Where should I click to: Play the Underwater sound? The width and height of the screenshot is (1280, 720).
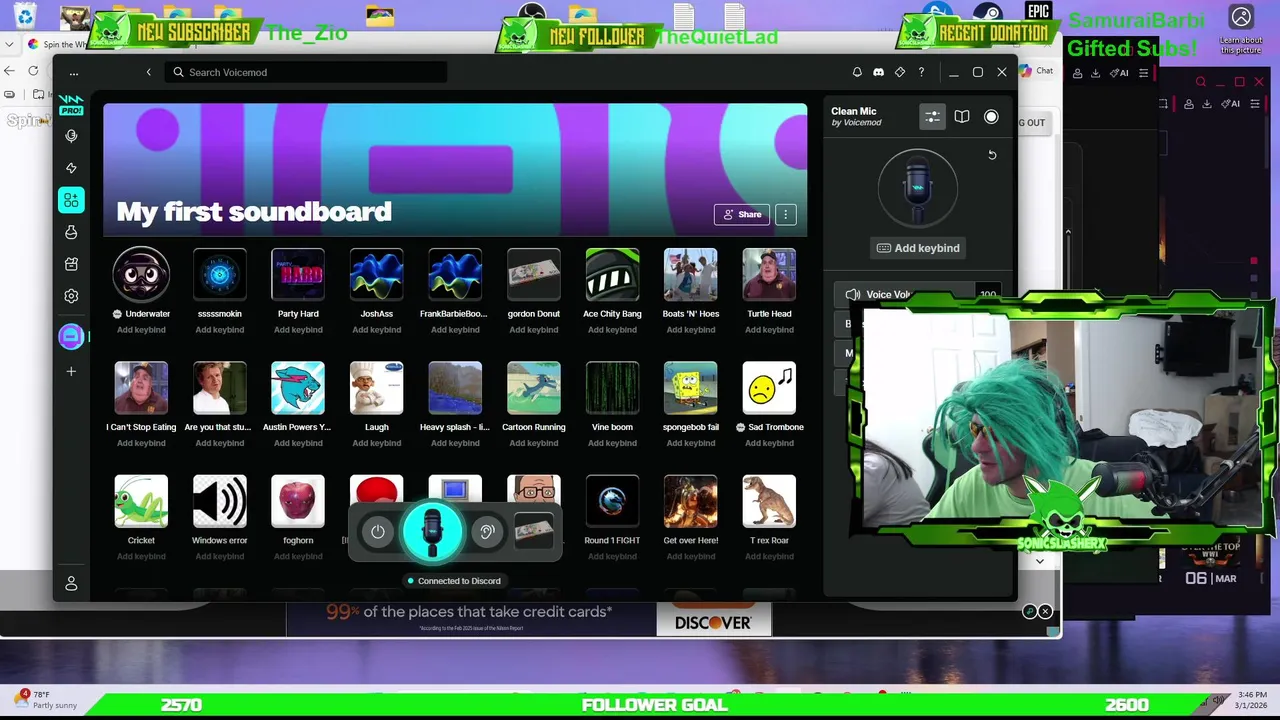141,274
